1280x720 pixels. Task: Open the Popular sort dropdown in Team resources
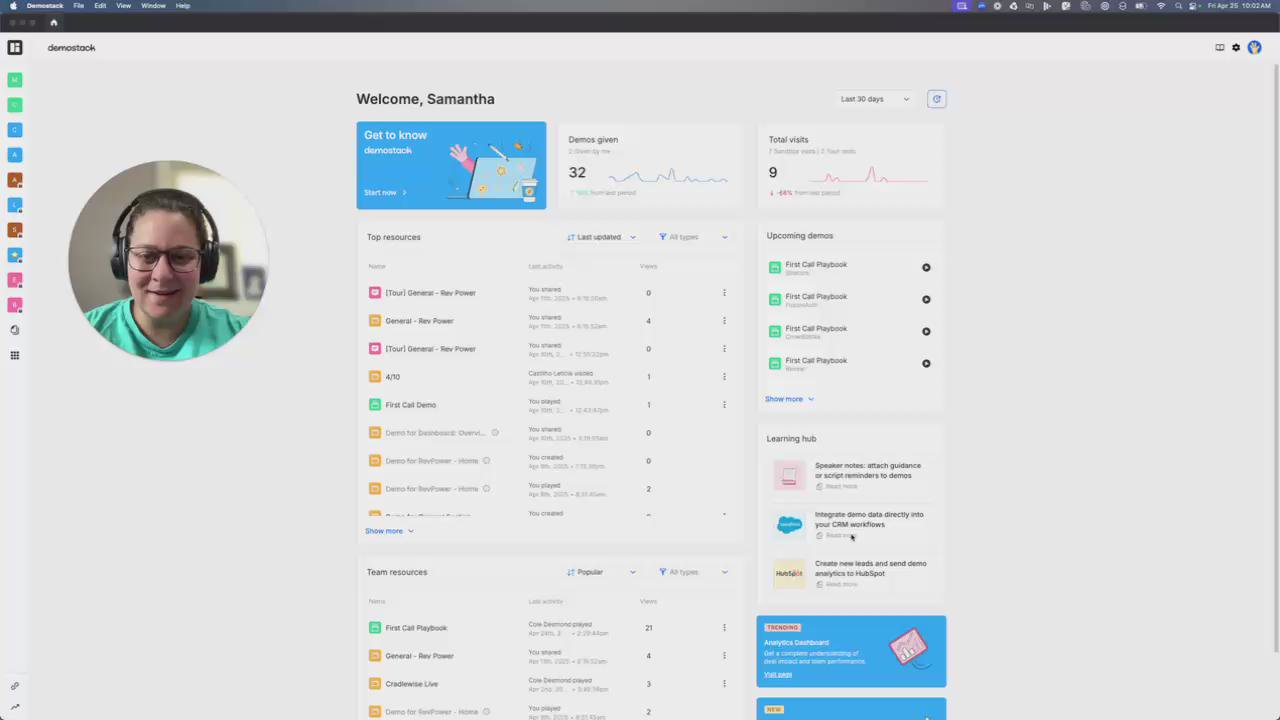[x=601, y=572]
